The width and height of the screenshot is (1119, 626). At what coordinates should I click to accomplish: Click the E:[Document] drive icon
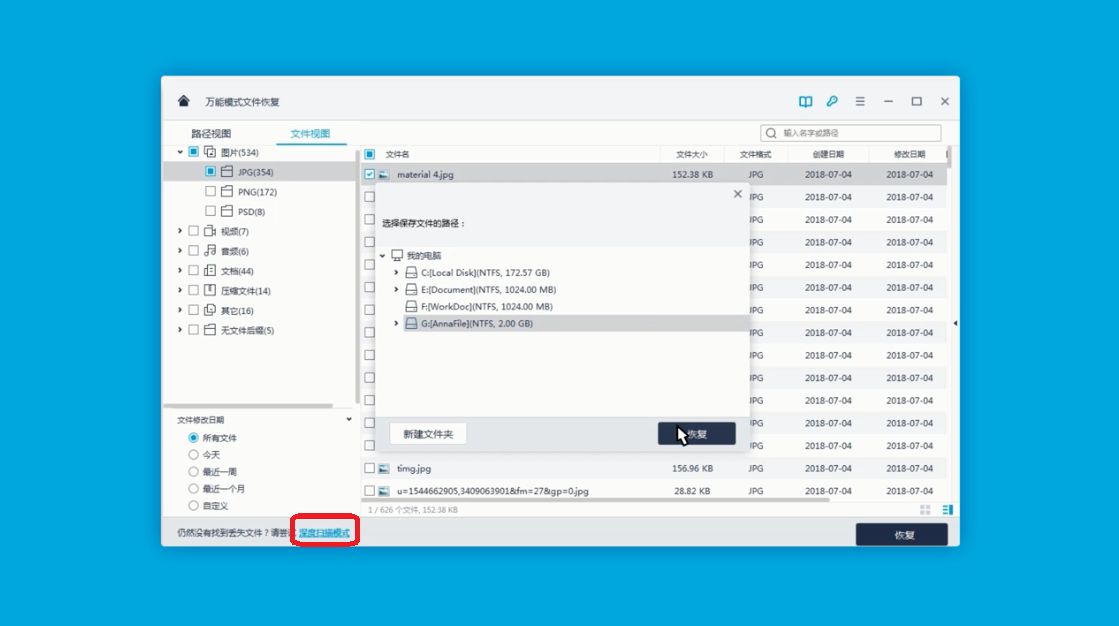(x=411, y=289)
